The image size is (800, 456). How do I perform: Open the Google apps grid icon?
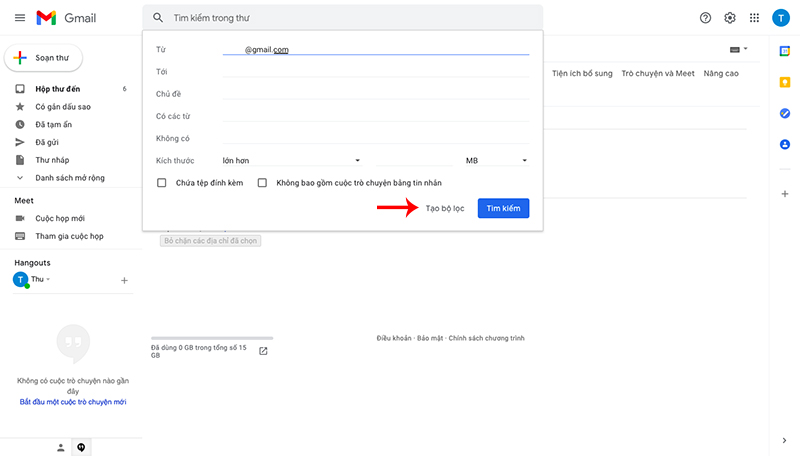tap(754, 18)
